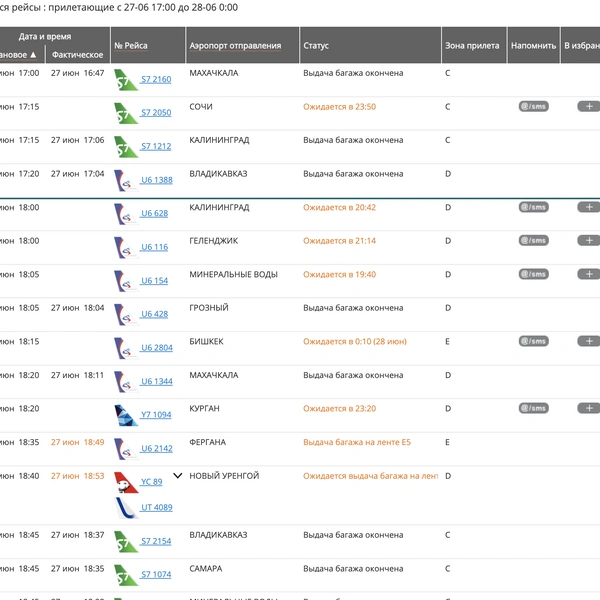The image size is (600, 600).
Task: Open flight Y7 1094 link
Action: (x=156, y=414)
